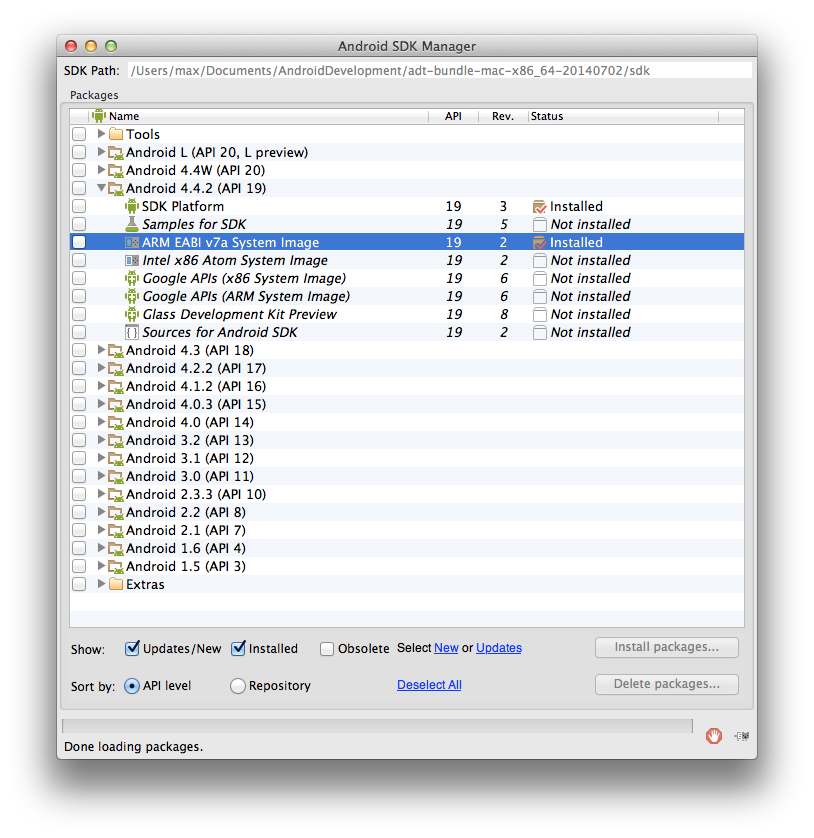Viewport: 814px width, 838px height.
Task: Enable the Obsolete show checkbox
Action: point(327,649)
